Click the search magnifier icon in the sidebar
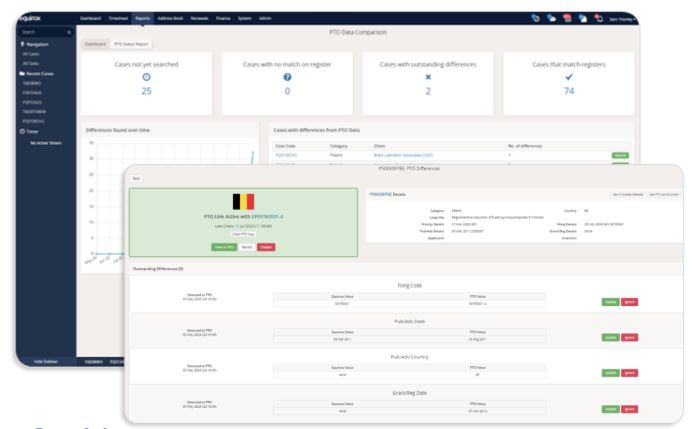 67,33
